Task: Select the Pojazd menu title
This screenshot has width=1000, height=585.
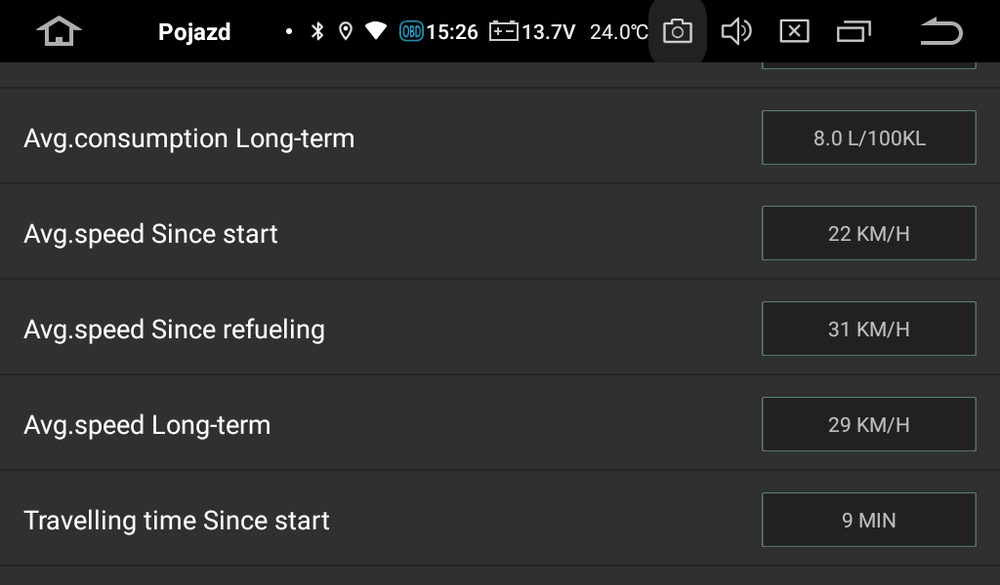Action: pos(195,31)
